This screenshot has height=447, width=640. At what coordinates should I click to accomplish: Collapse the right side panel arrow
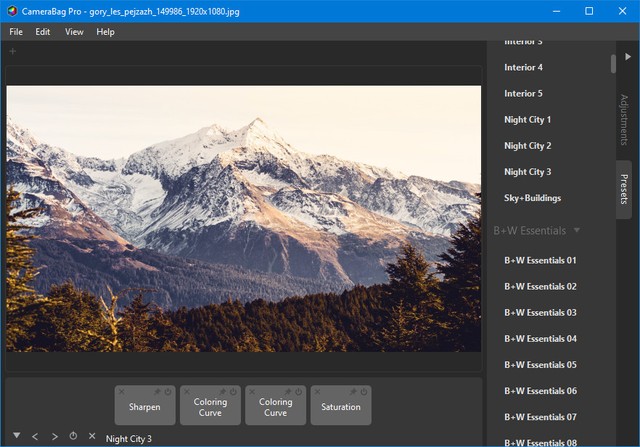(628, 57)
